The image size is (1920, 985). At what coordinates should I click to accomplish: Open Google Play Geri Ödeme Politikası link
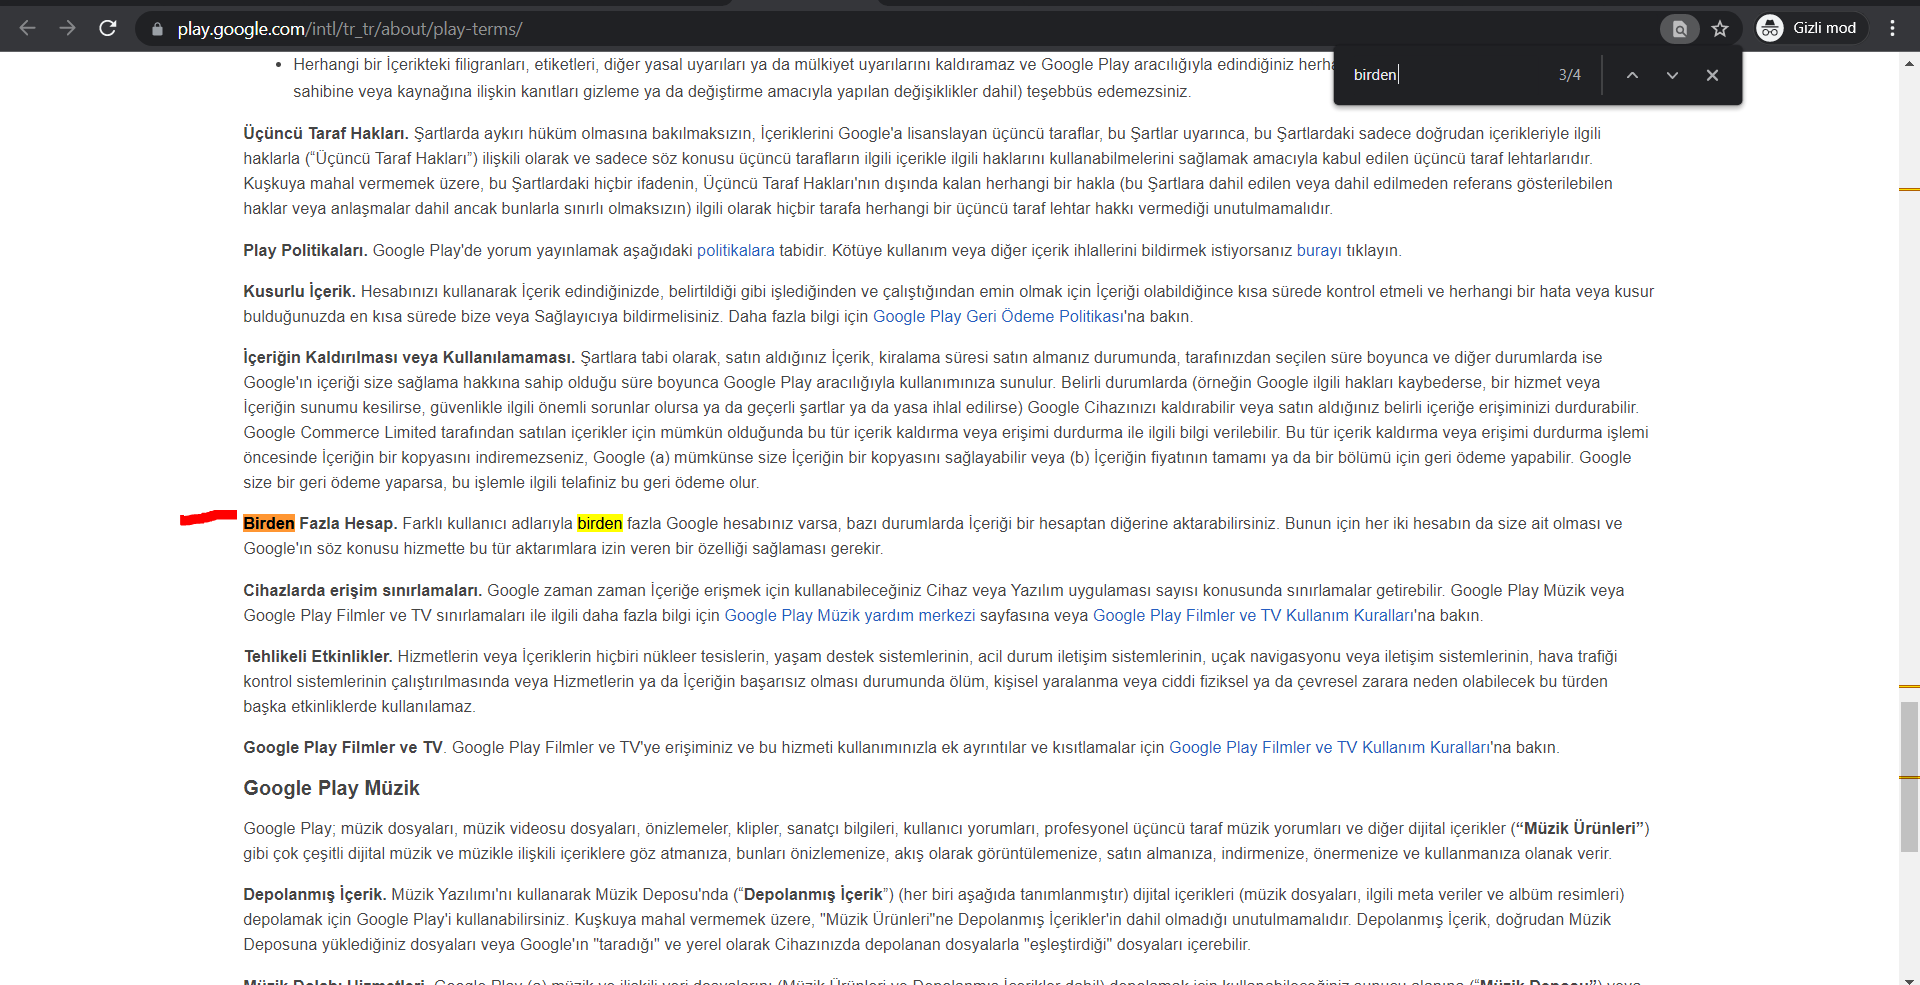(998, 316)
